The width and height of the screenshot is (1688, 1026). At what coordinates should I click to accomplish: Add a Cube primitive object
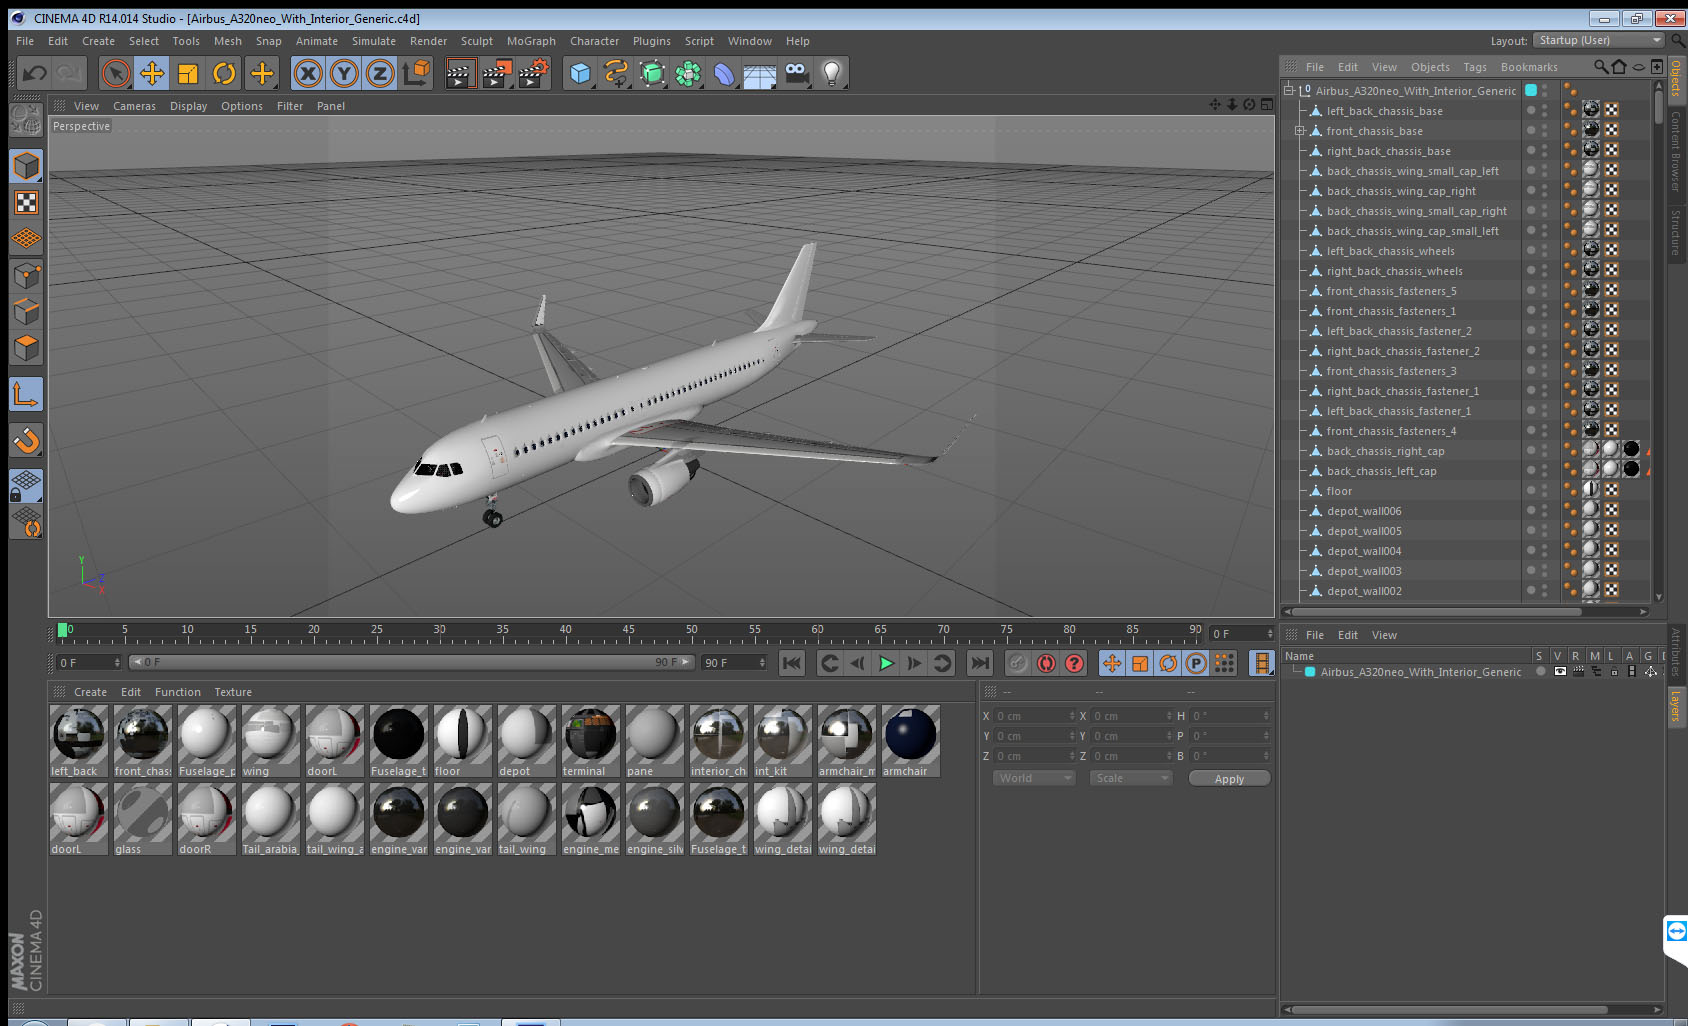[x=580, y=73]
